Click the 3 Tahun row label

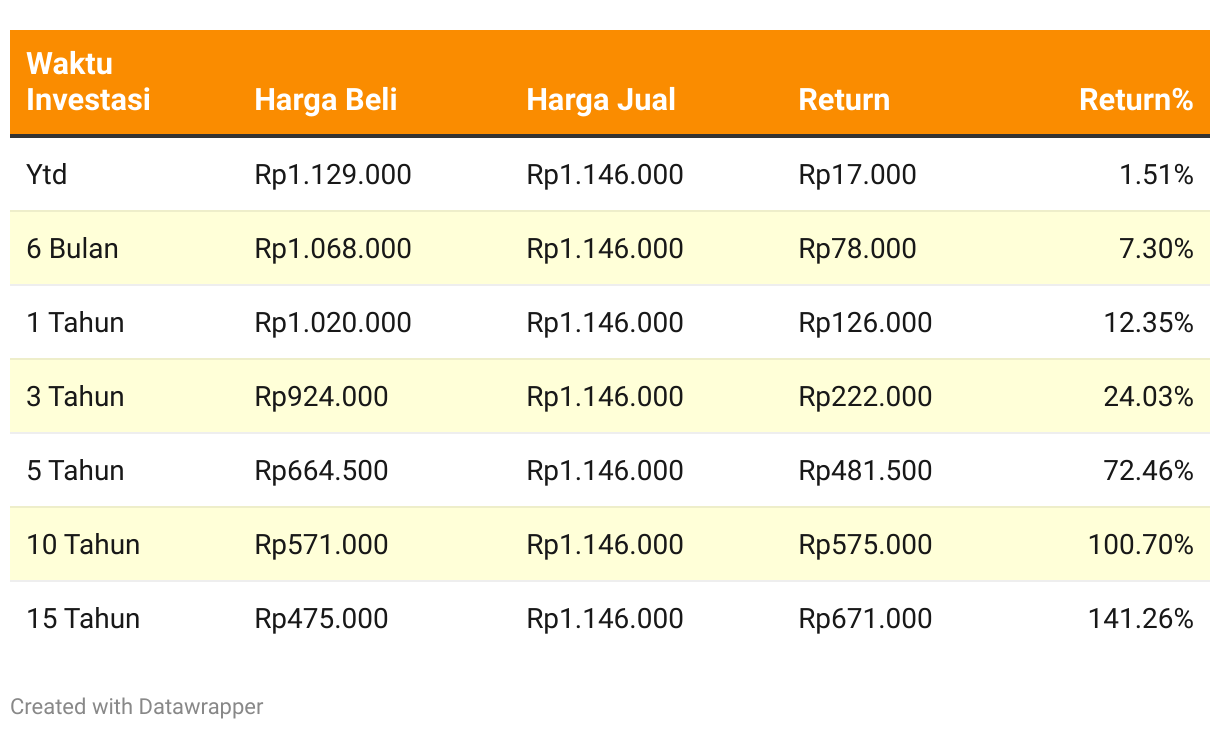[75, 397]
